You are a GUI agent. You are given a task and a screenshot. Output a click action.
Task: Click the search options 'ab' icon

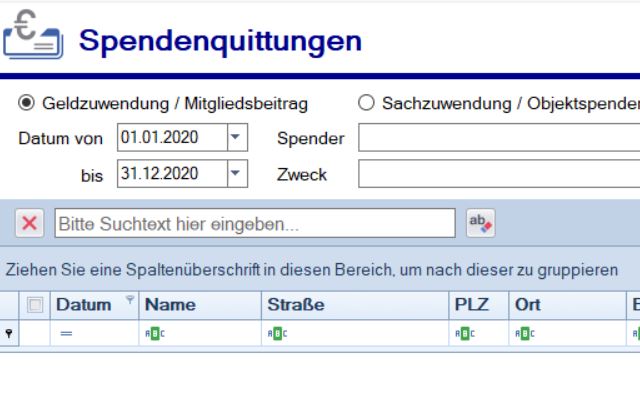click(x=481, y=224)
